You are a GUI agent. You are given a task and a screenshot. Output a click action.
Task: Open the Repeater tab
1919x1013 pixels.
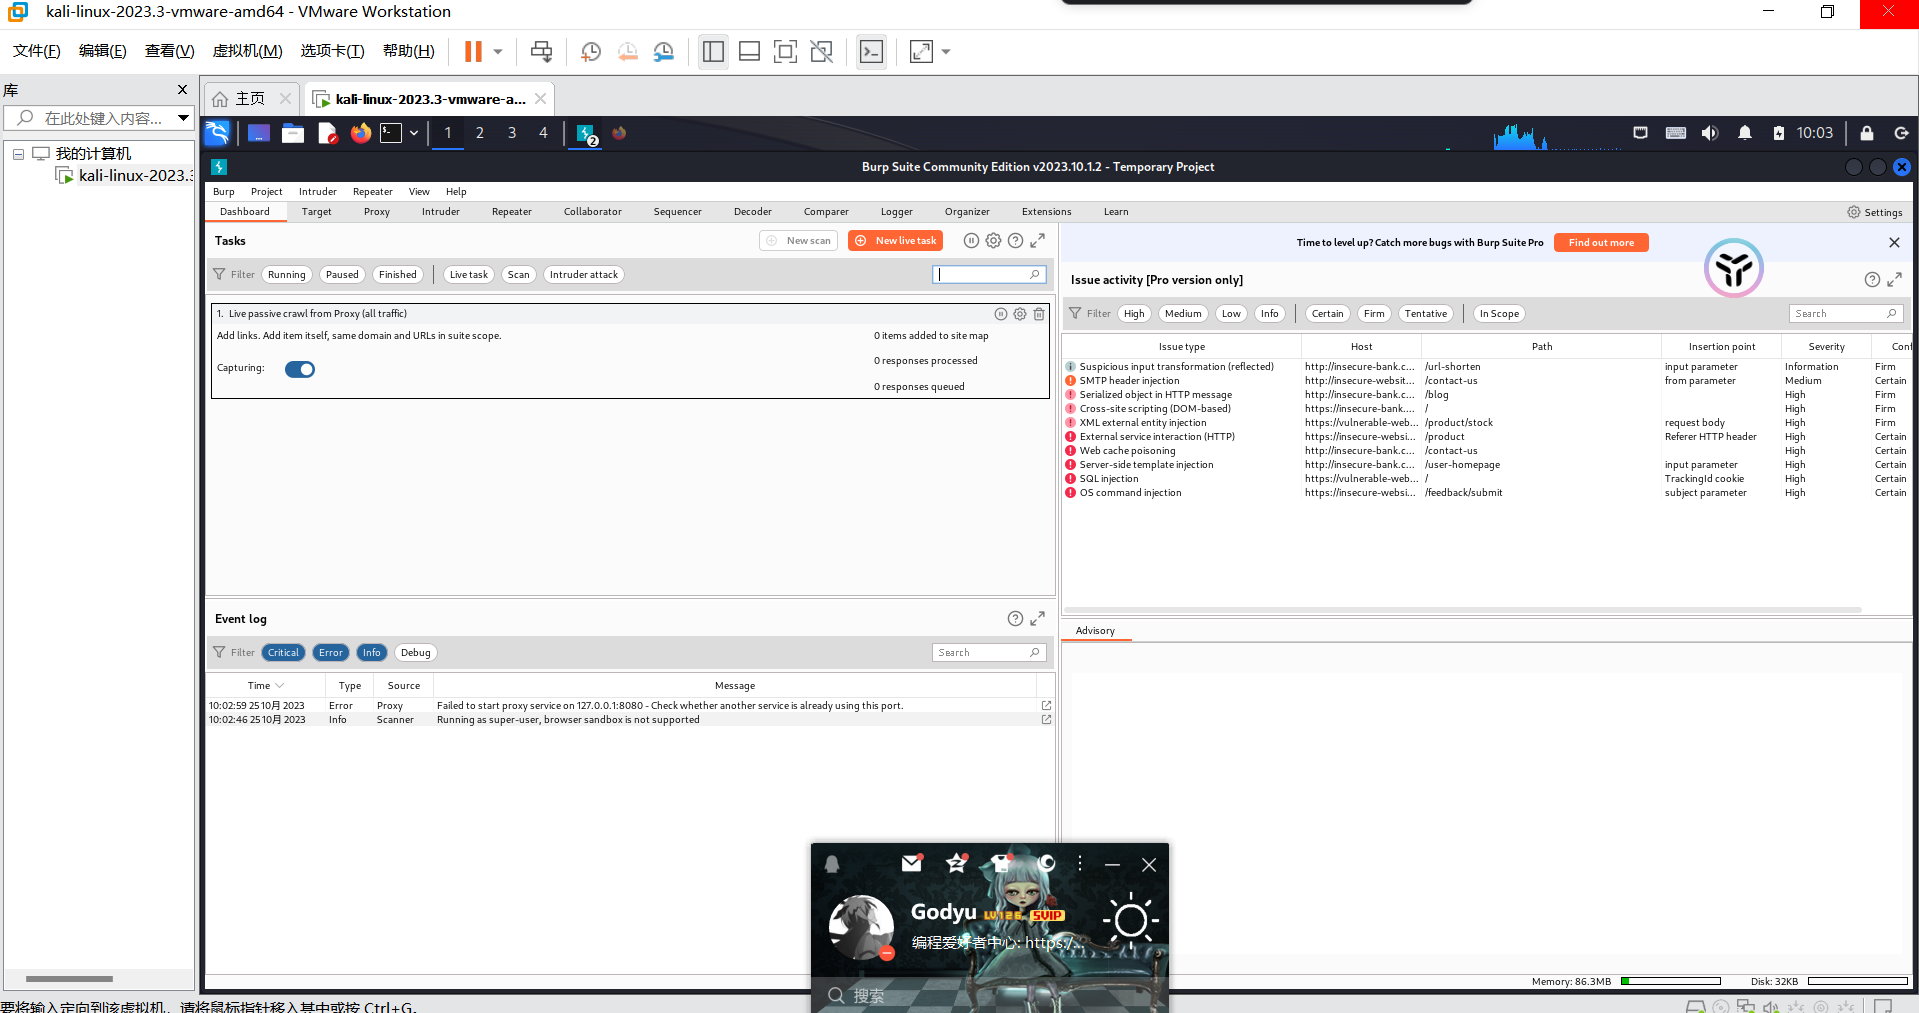click(x=512, y=212)
